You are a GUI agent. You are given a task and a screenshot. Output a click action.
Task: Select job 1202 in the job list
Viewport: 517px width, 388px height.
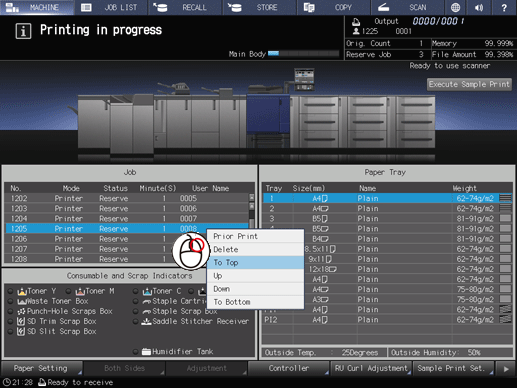coord(127,198)
